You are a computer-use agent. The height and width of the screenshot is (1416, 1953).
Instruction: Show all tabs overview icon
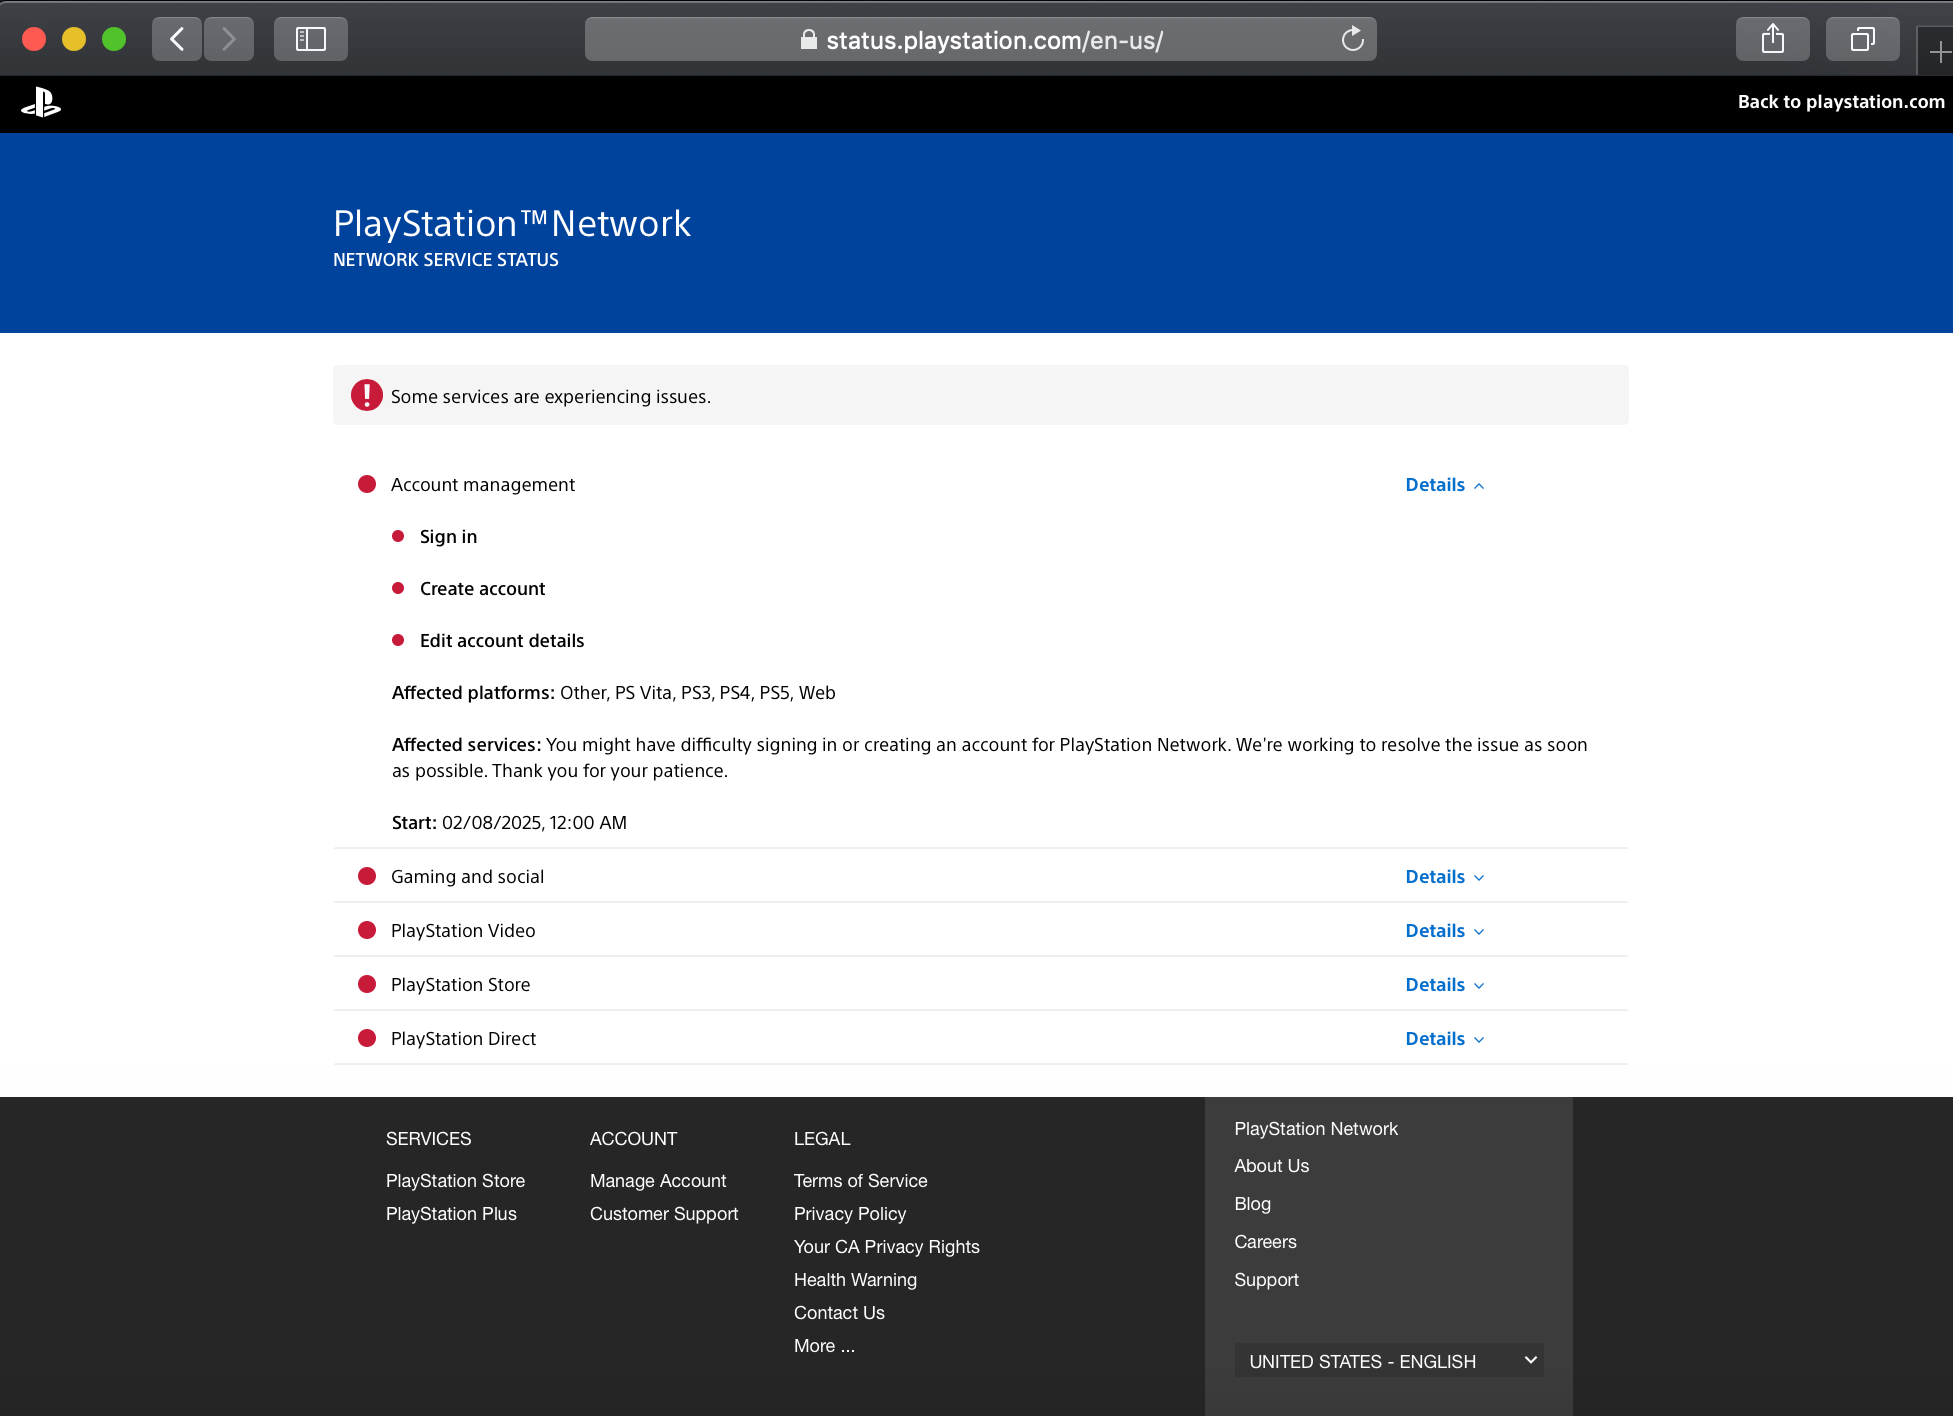point(1861,39)
